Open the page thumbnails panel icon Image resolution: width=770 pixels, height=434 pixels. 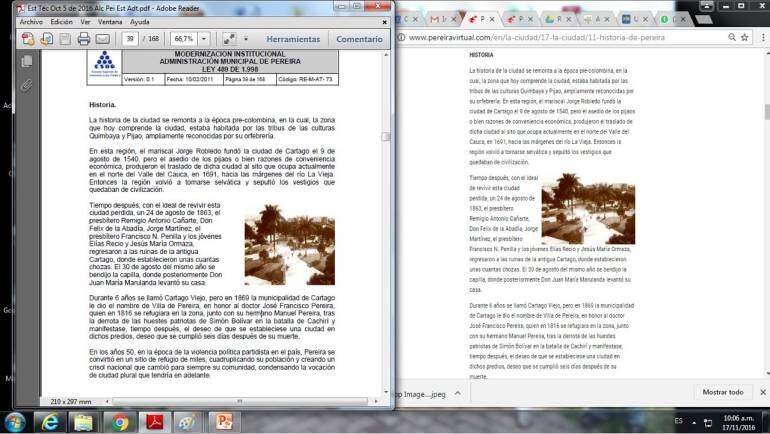27,61
